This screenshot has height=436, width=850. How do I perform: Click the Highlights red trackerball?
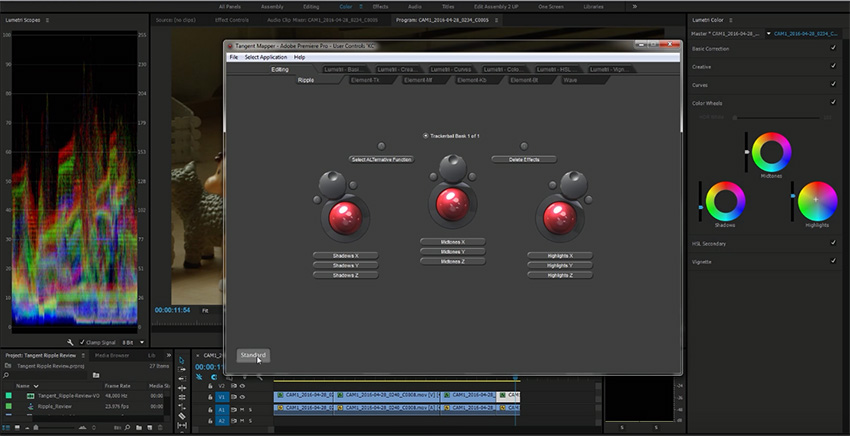tap(559, 216)
